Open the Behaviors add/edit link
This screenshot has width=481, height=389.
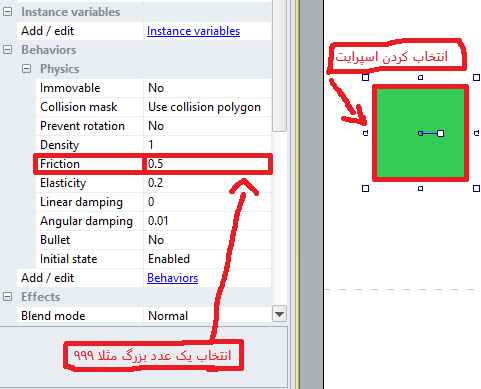tap(173, 278)
